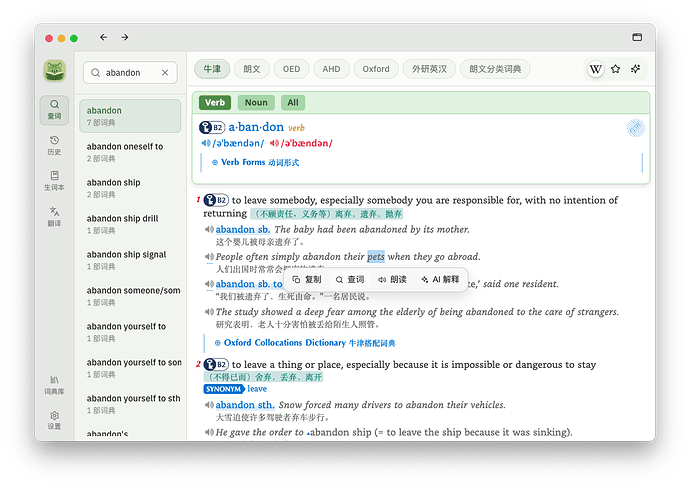The width and height of the screenshot is (690, 487).
Task: Show All parts of speech
Action: click(x=293, y=103)
